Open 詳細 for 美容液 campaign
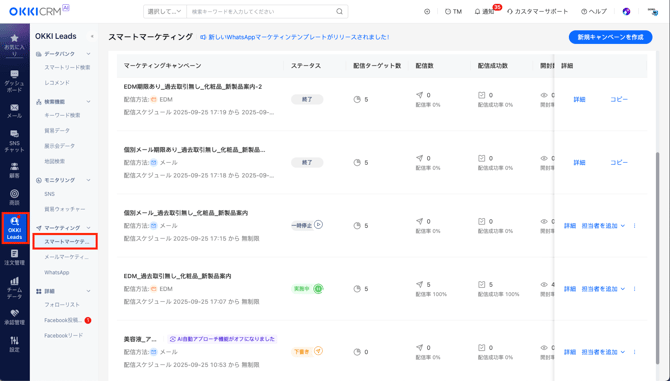670x381 pixels. (x=570, y=352)
